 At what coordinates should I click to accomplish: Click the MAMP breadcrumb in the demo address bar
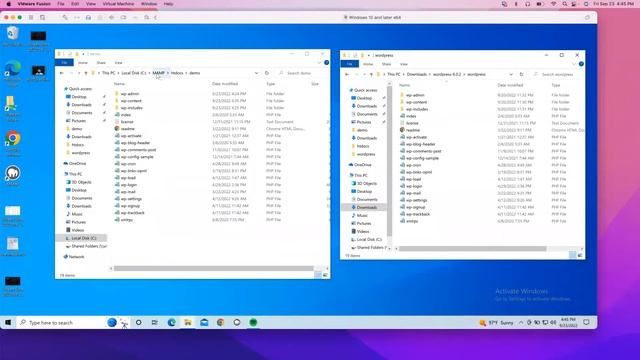point(159,73)
